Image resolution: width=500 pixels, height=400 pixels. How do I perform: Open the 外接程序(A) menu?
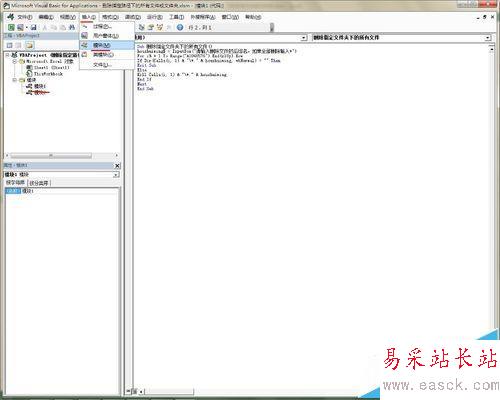(x=203, y=17)
